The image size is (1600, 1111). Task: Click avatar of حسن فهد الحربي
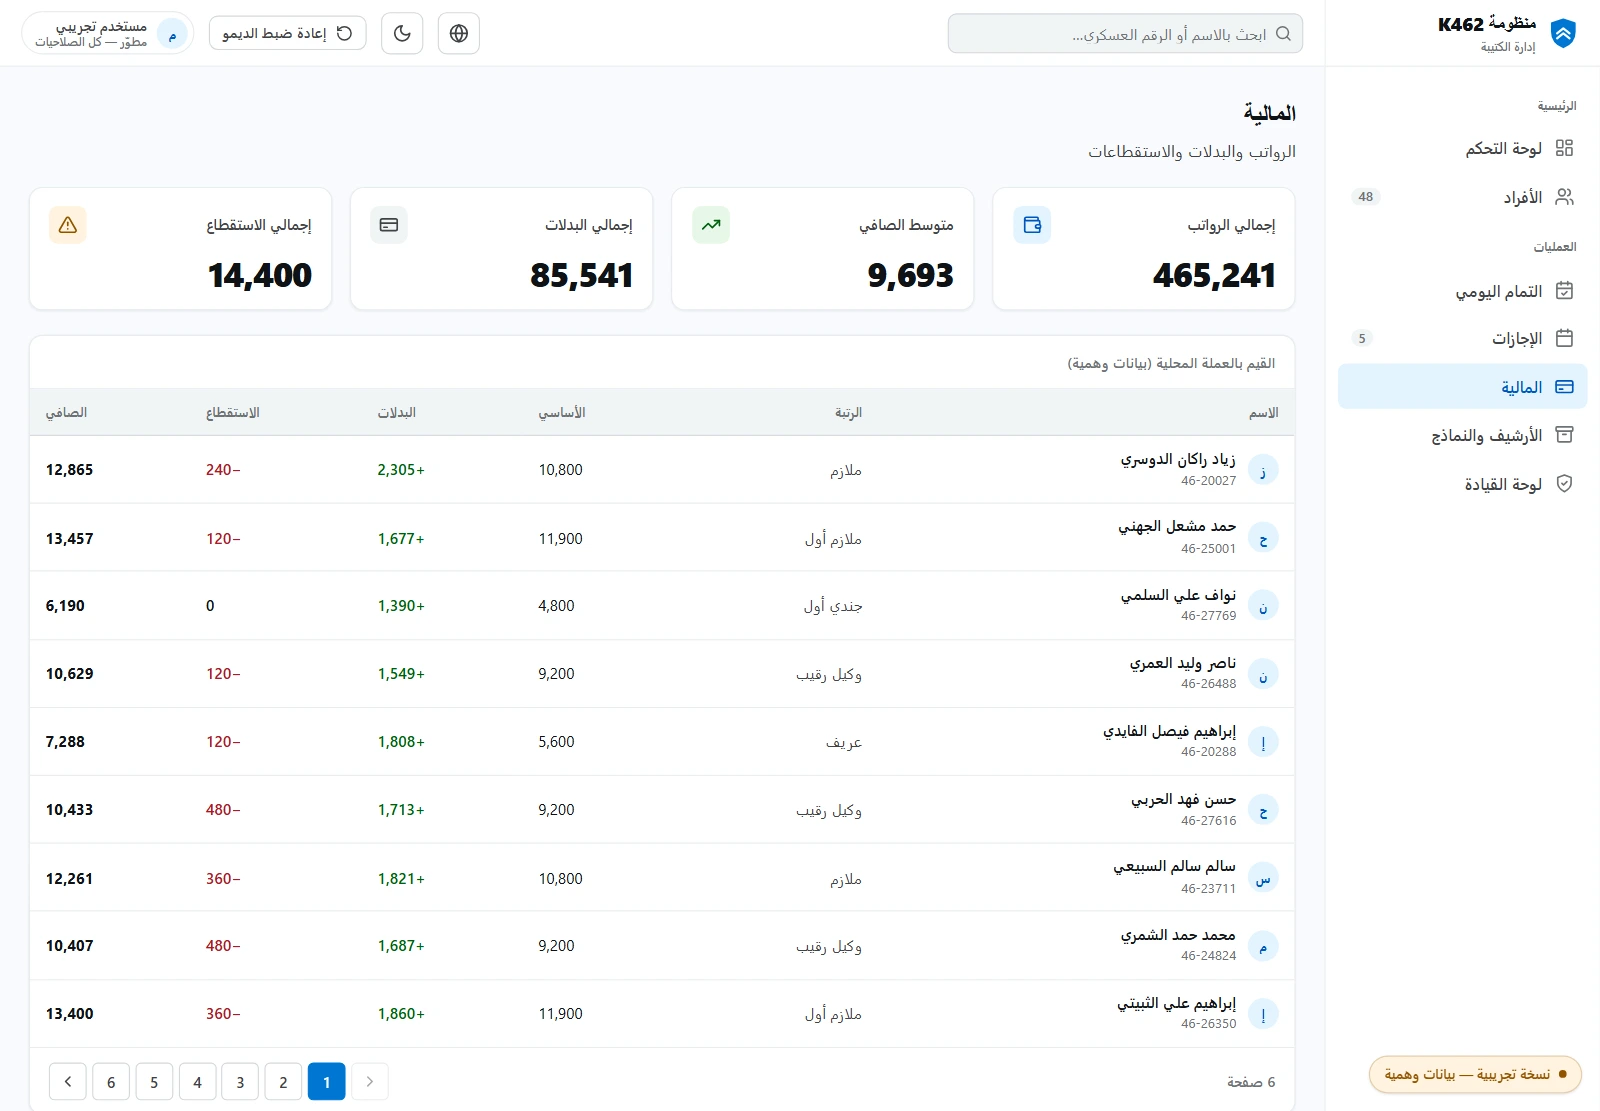[1263, 810]
